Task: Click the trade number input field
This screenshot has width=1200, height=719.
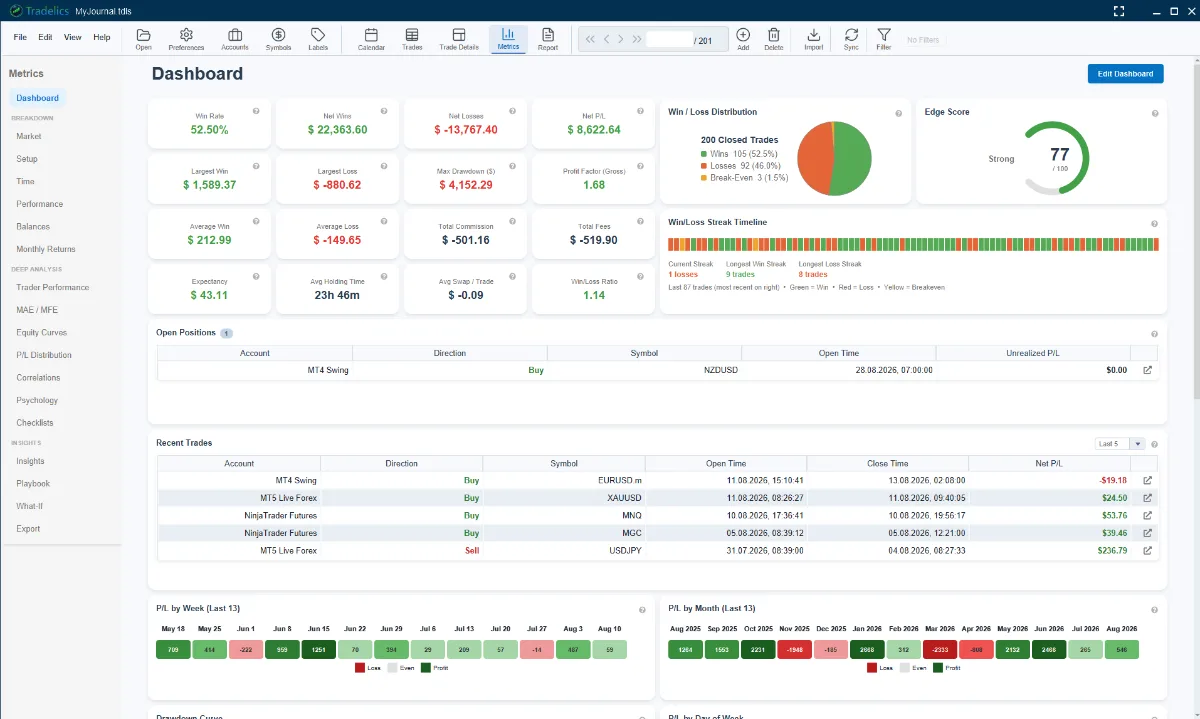Action: tap(670, 39)
